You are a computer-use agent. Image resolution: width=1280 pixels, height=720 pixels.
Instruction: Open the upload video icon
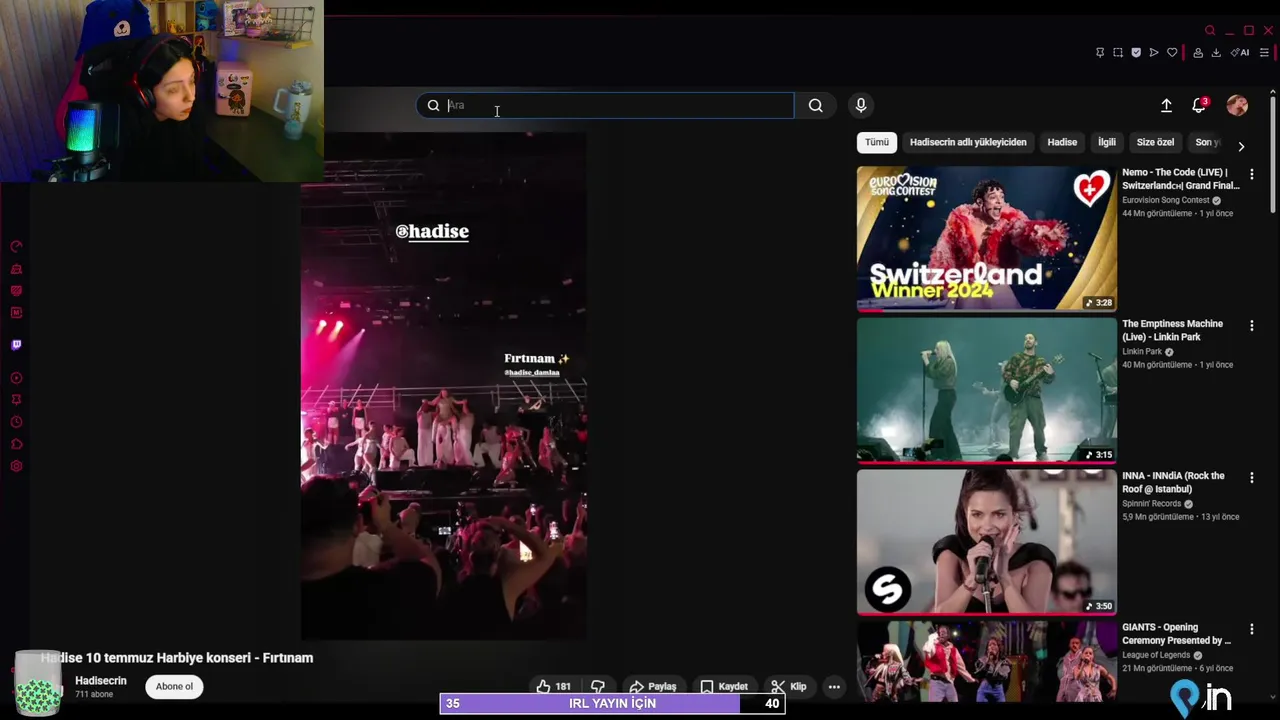[x=1166, y=105]
